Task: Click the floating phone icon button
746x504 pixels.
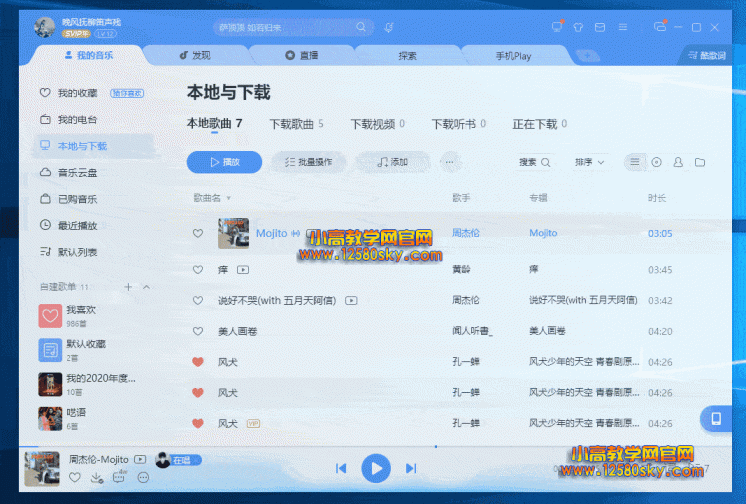Action: point(716,419)
